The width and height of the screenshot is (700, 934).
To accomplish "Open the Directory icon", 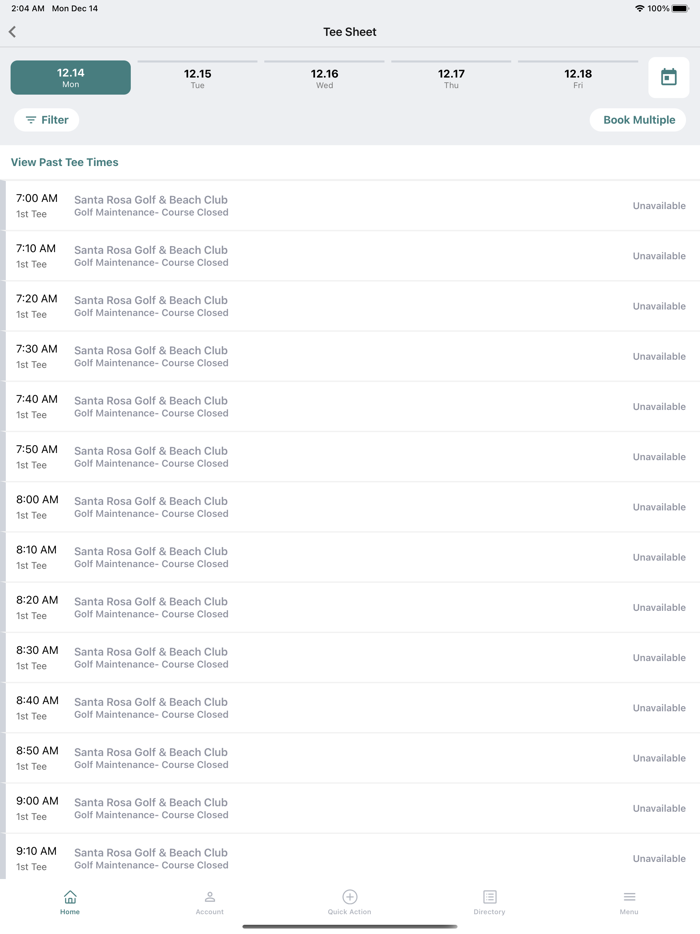I will pos(489,897).
